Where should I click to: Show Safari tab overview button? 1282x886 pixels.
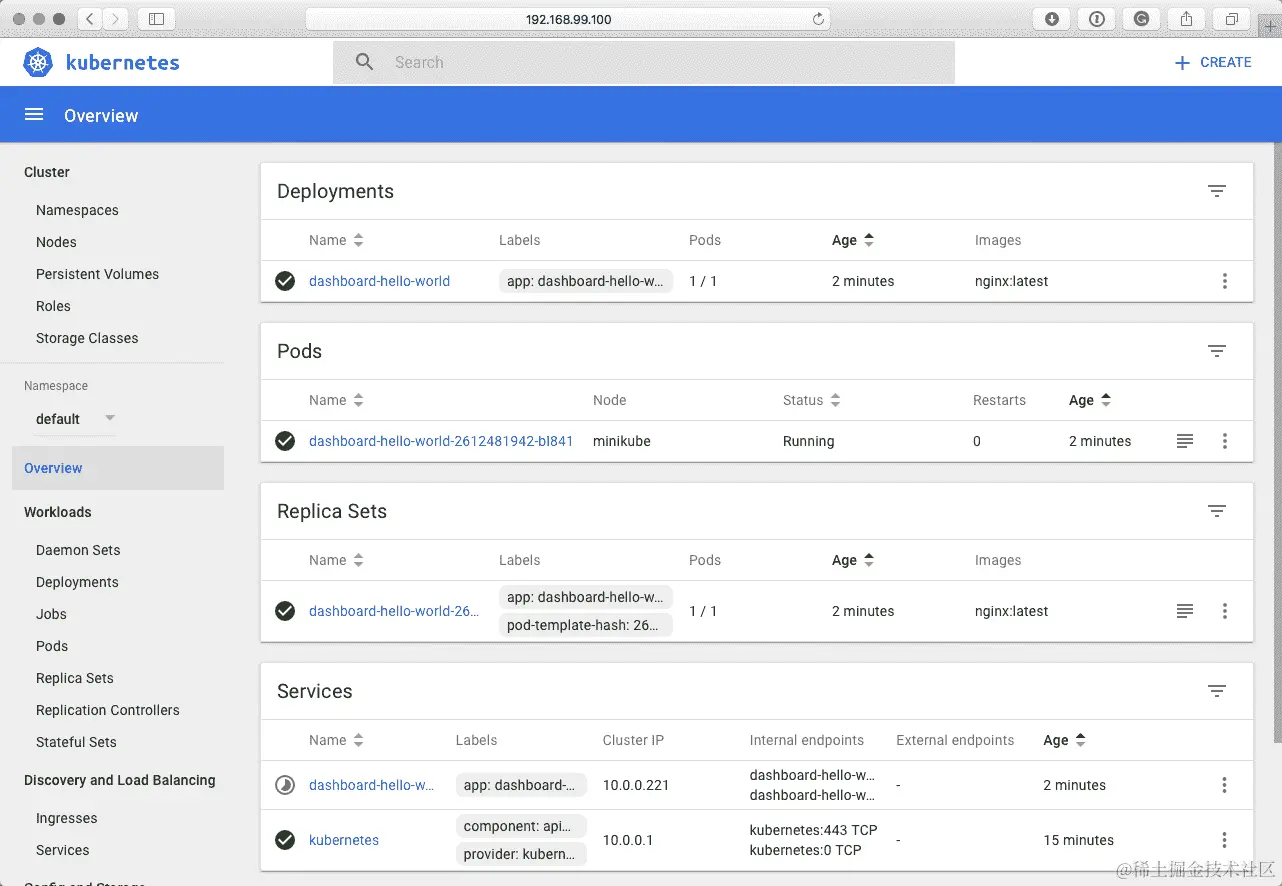[x=1232, y=19]
